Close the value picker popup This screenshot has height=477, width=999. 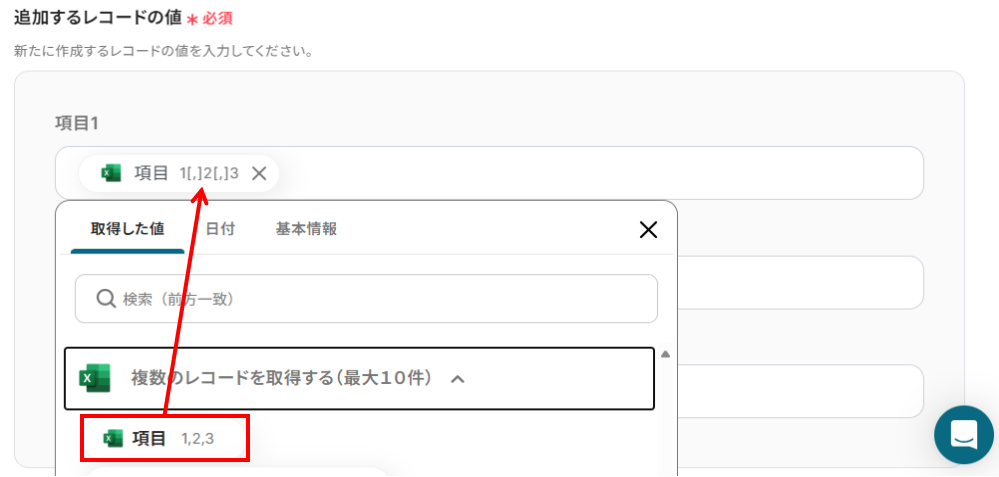(648, 230)
